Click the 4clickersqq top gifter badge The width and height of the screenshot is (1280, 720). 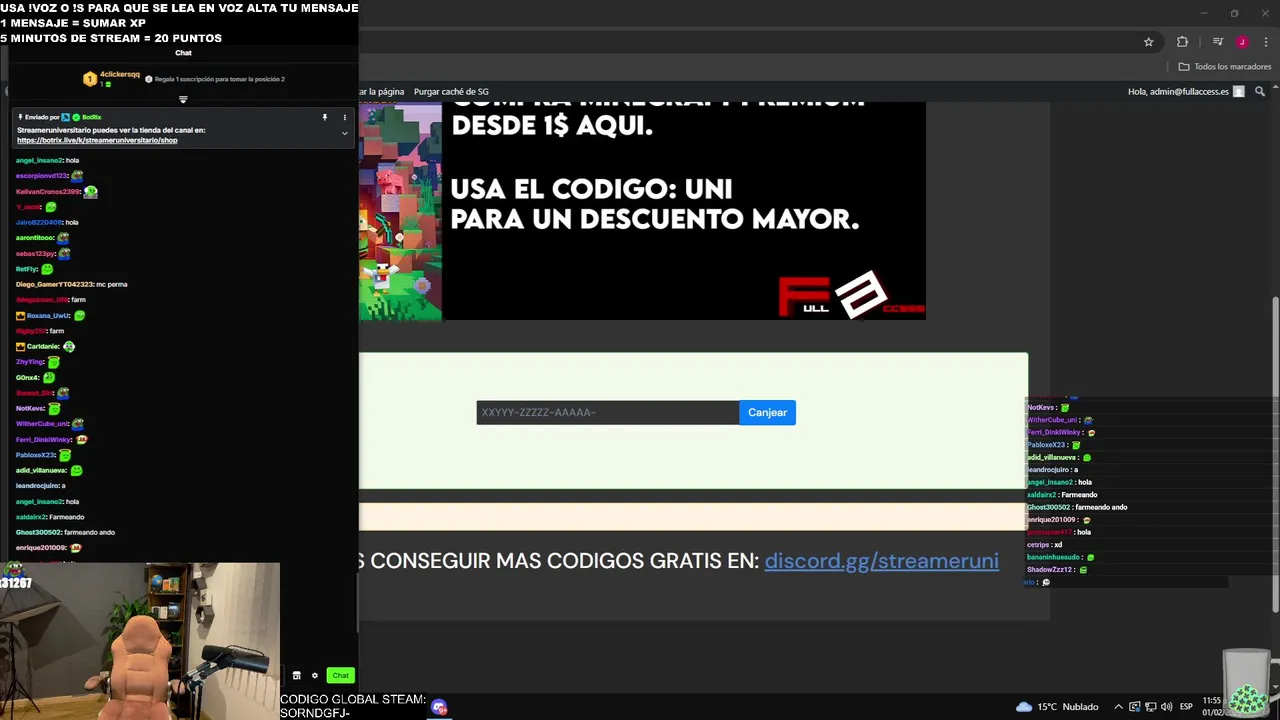[x=112, y=78]
